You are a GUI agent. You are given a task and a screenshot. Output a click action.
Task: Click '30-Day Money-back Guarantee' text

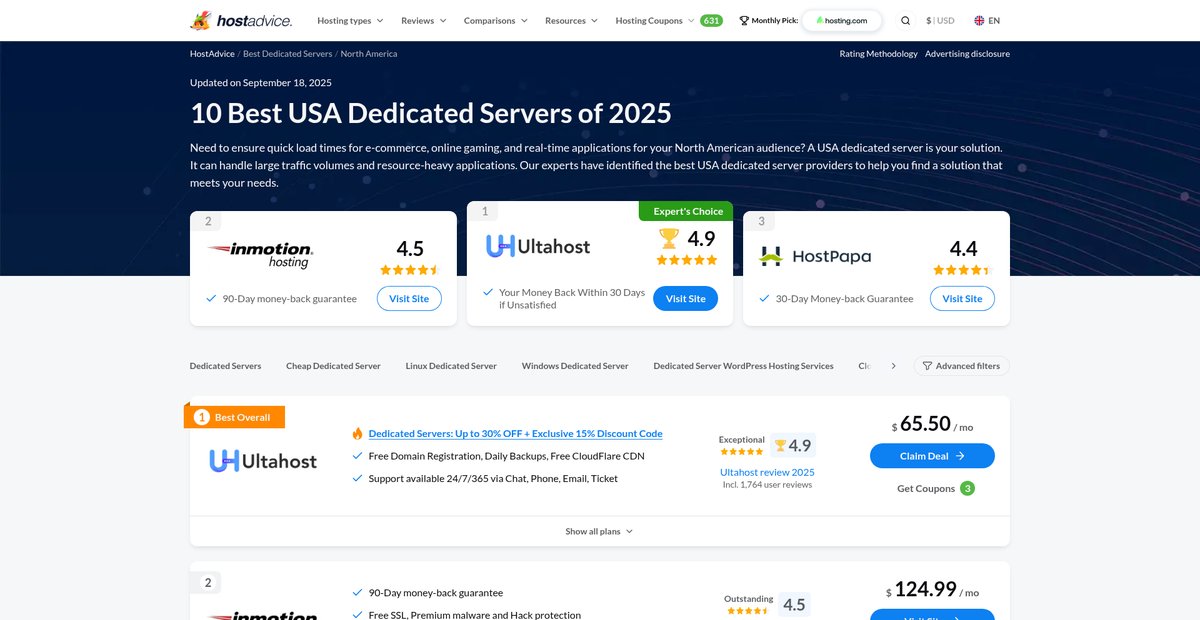pos(844,298)
